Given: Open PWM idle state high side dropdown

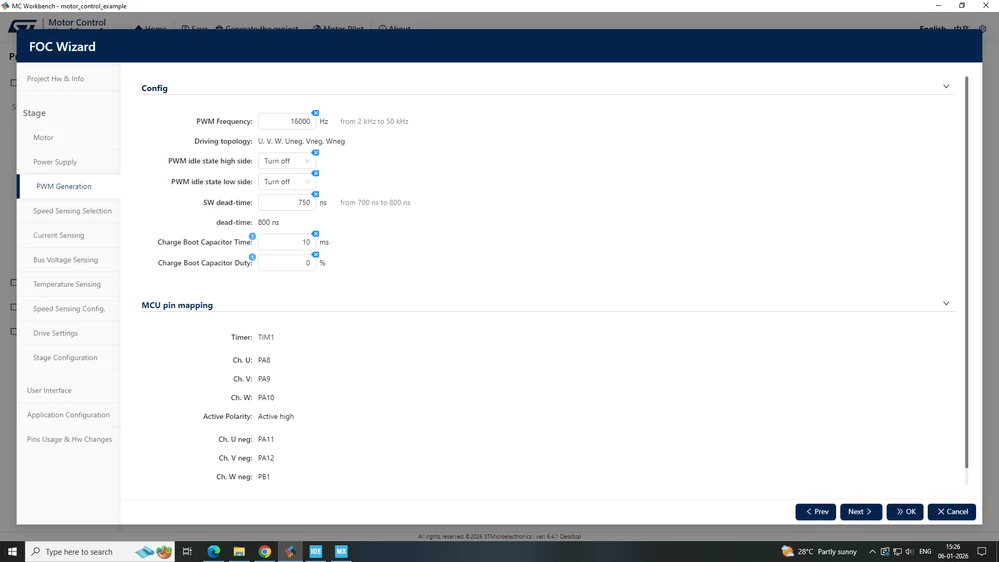Looking at the screenshot, I should pos(286,161).
